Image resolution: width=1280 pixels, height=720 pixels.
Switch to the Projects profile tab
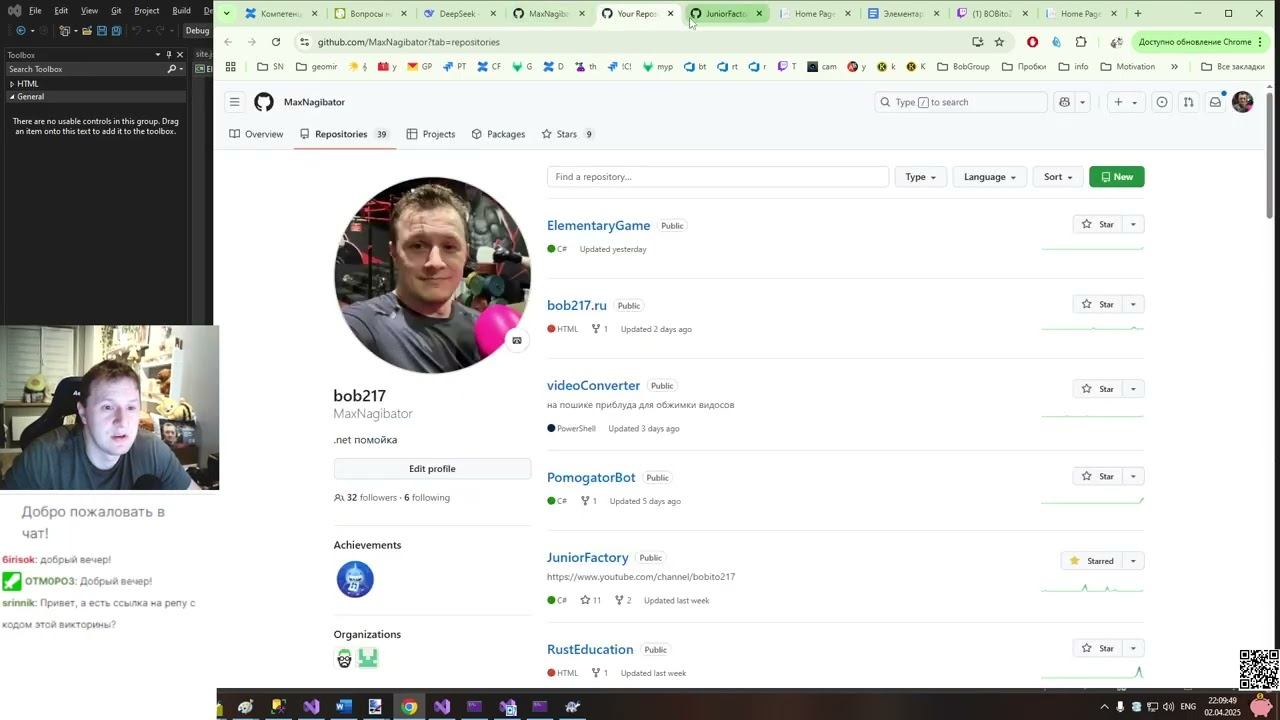coord(430,134)
